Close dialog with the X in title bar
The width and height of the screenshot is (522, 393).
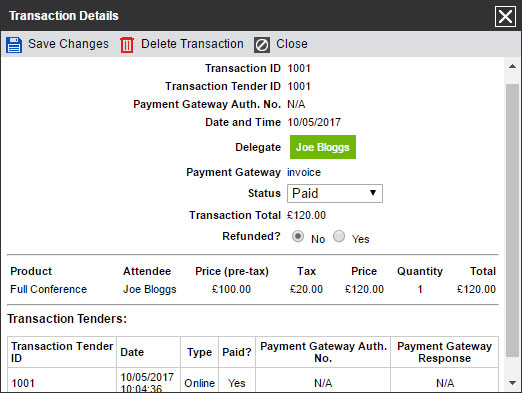pos(505,16)
